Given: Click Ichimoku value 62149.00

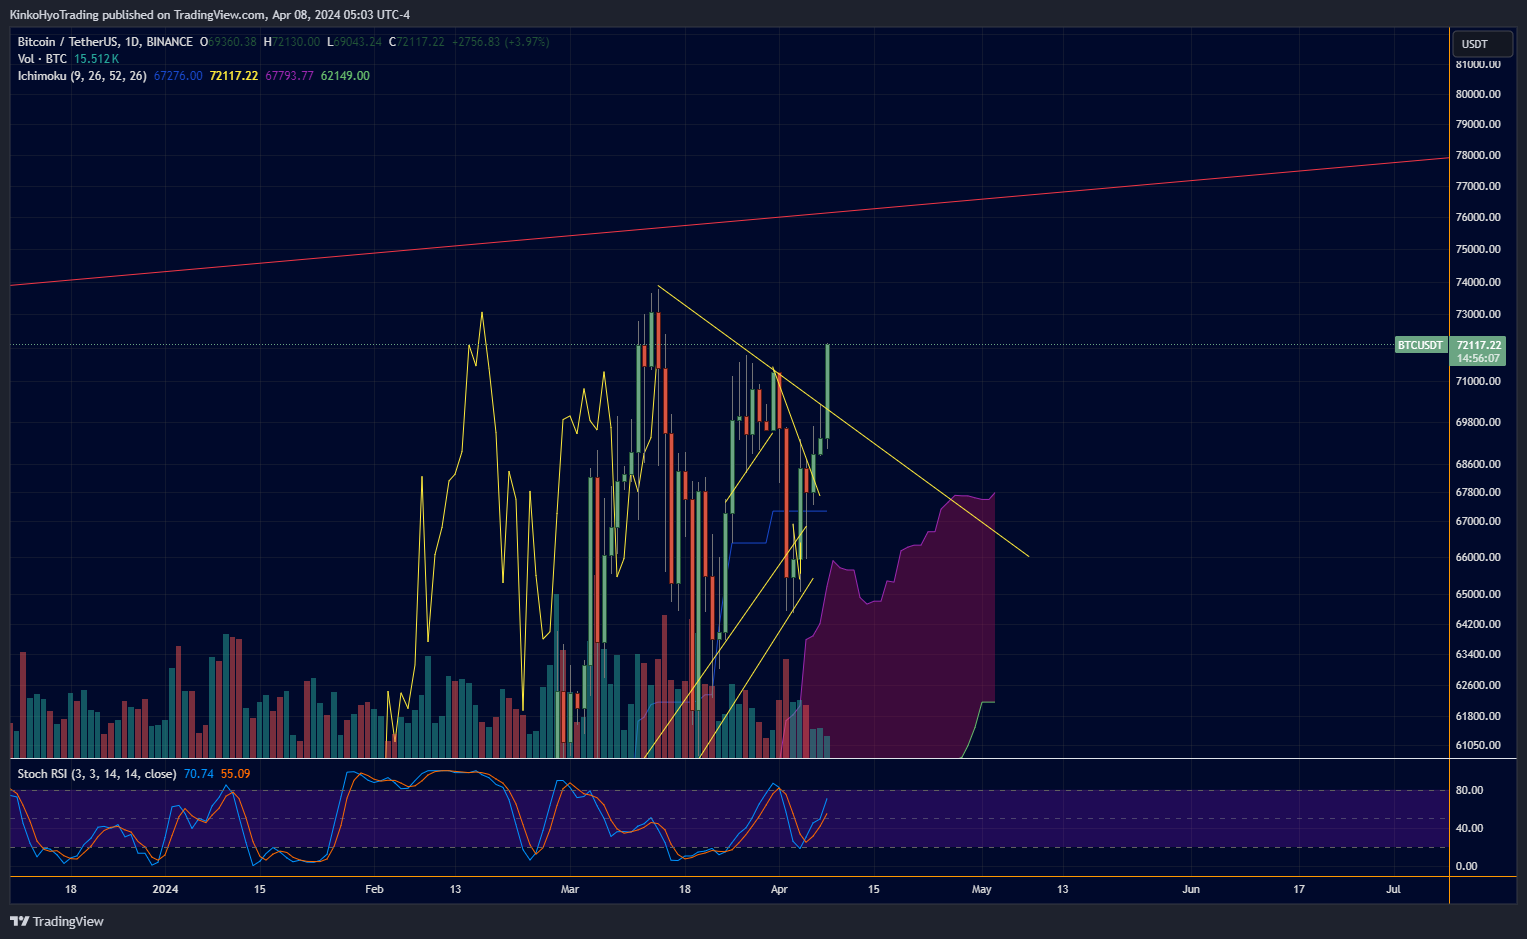Looking at the screenshot, I should (345, 76).
